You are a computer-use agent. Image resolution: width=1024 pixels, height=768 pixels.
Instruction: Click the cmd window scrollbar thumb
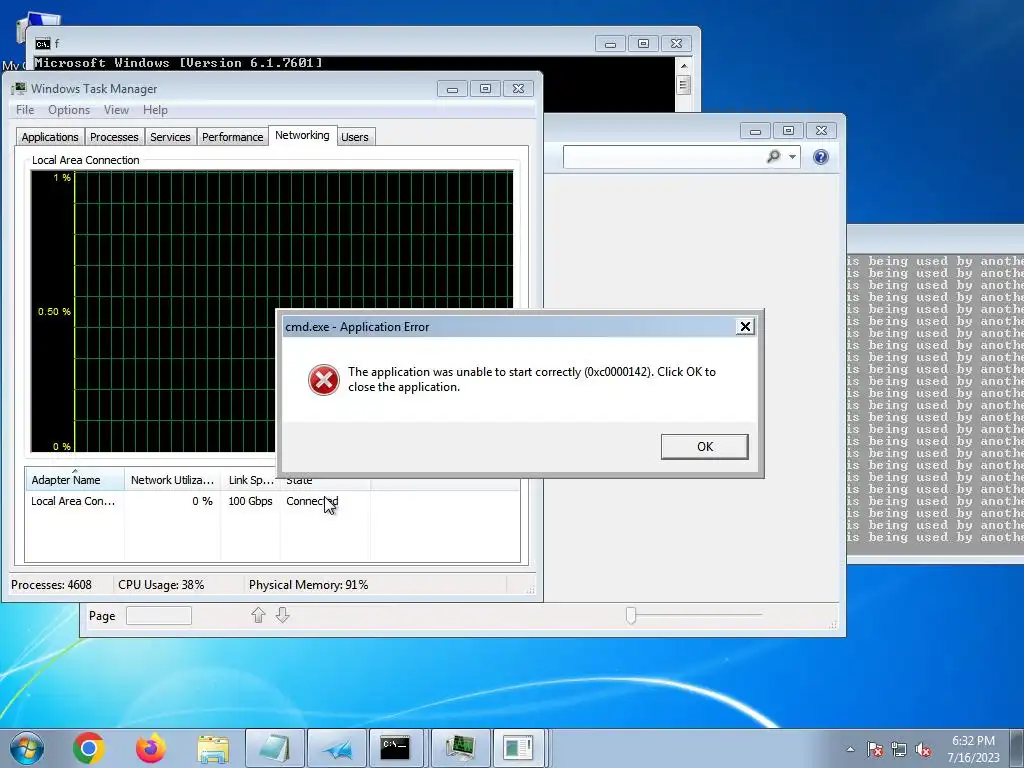point(683,85)
